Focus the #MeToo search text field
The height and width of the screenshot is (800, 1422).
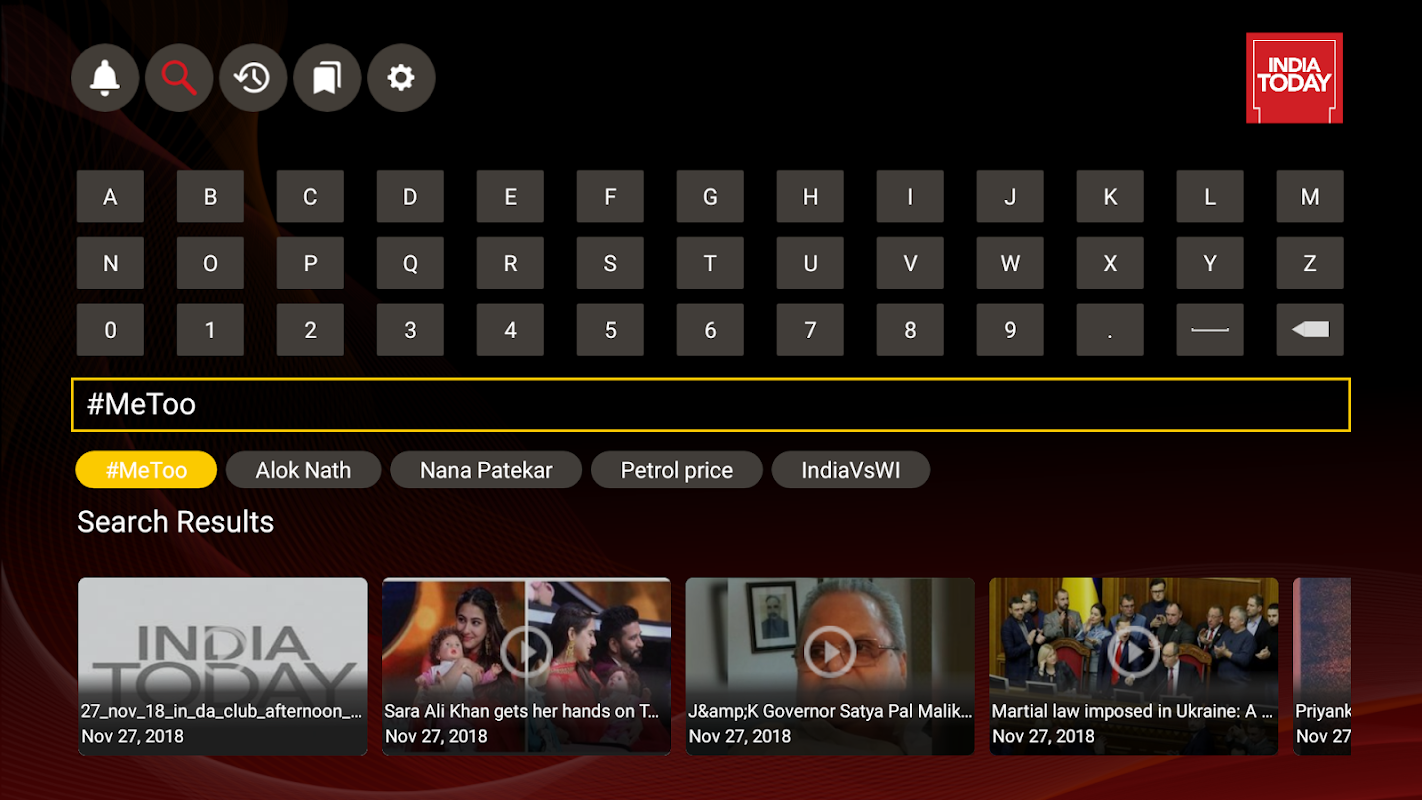click(x=711, y=405)
